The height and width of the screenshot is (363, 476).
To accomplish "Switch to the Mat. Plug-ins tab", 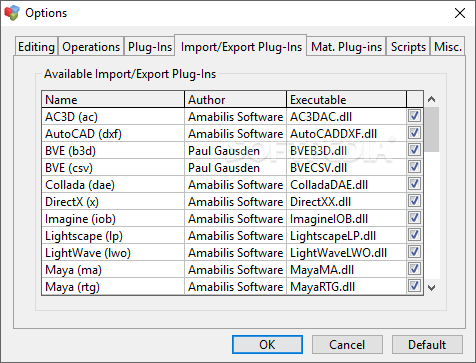I will pos(346,47).
